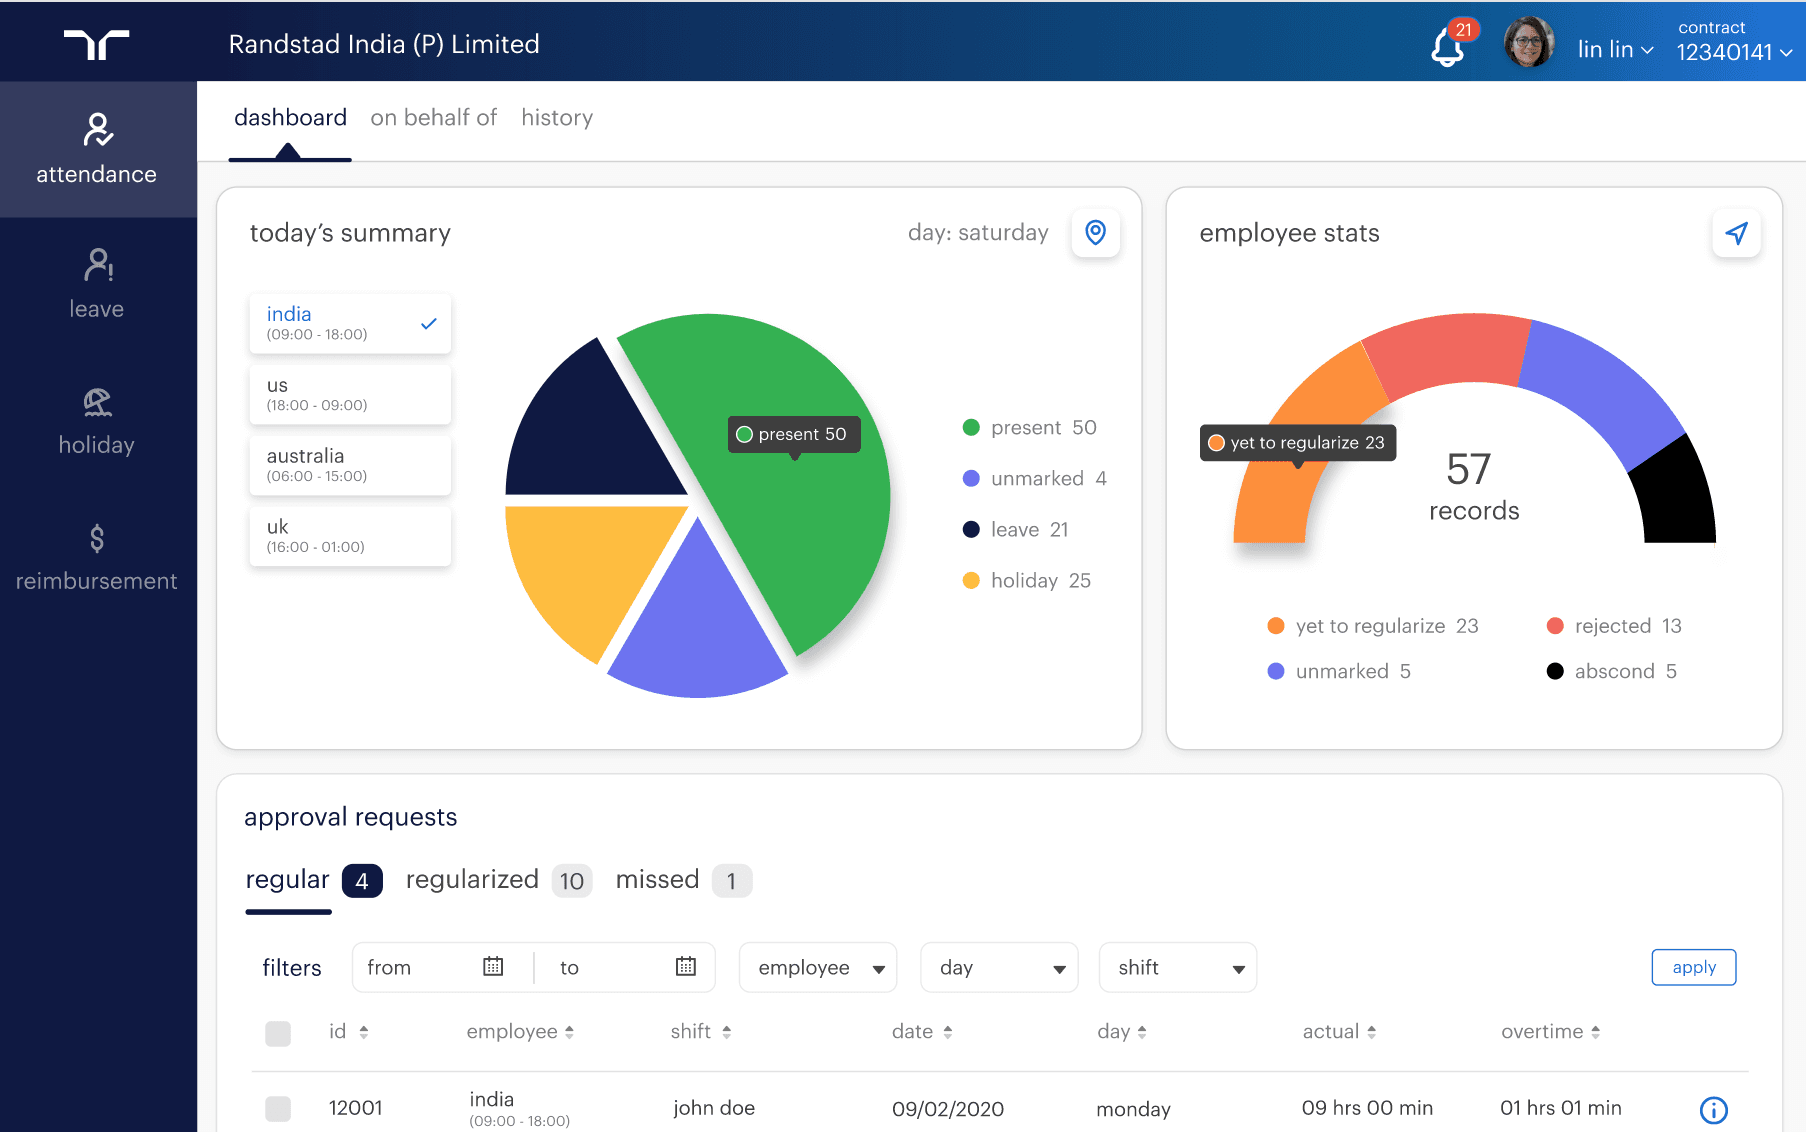Select the india shift option
Image resolution: width=1806 pixels, height=1132 pixels.
[350, 323]
